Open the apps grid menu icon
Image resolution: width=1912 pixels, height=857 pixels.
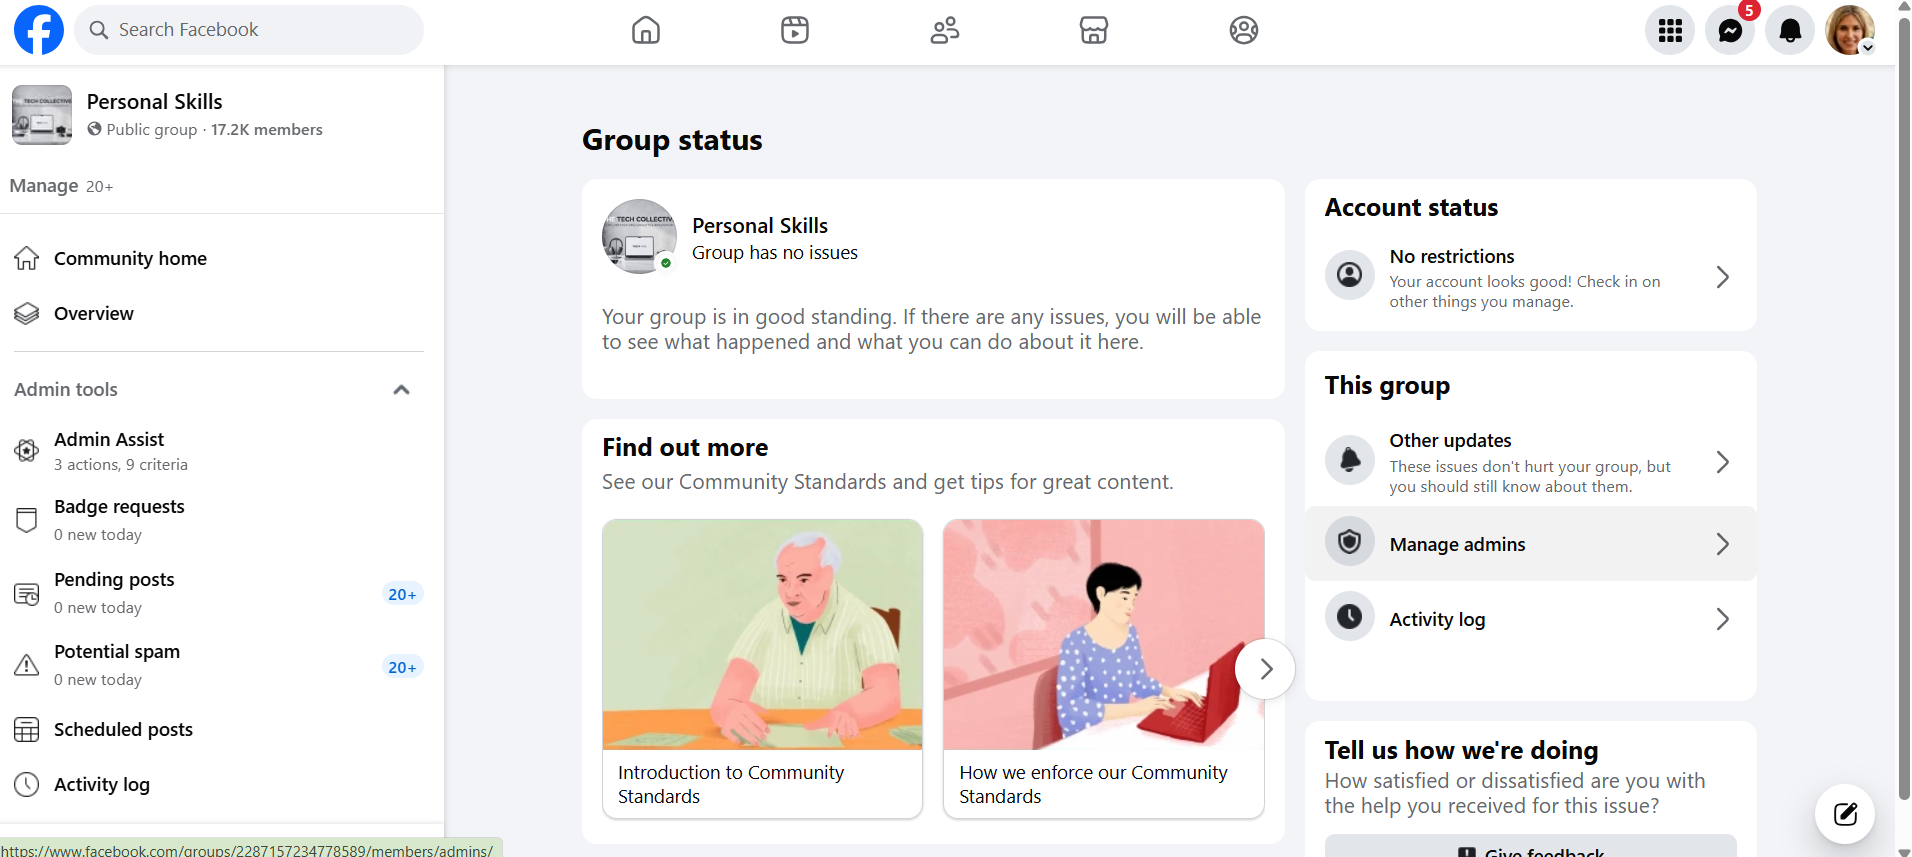[1670, 30]
